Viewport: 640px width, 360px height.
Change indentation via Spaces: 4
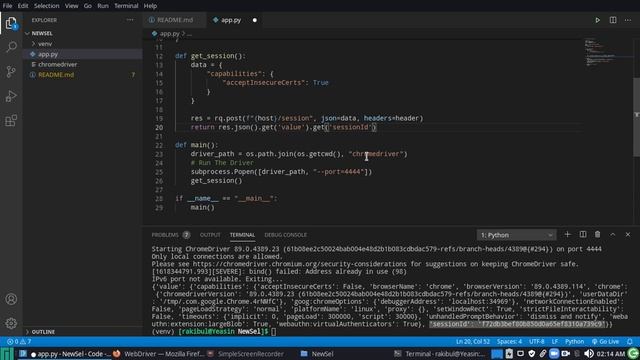(509, 342)
